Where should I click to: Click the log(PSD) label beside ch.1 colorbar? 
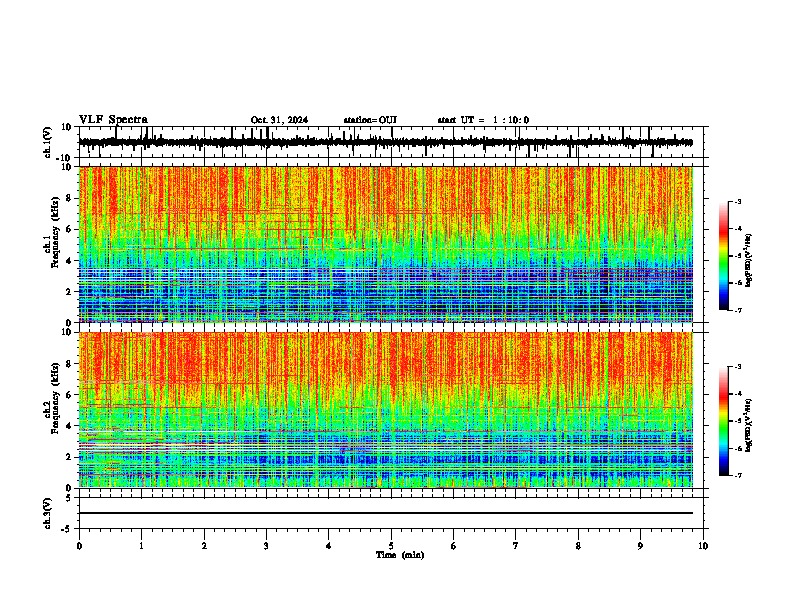click(748, 261)
